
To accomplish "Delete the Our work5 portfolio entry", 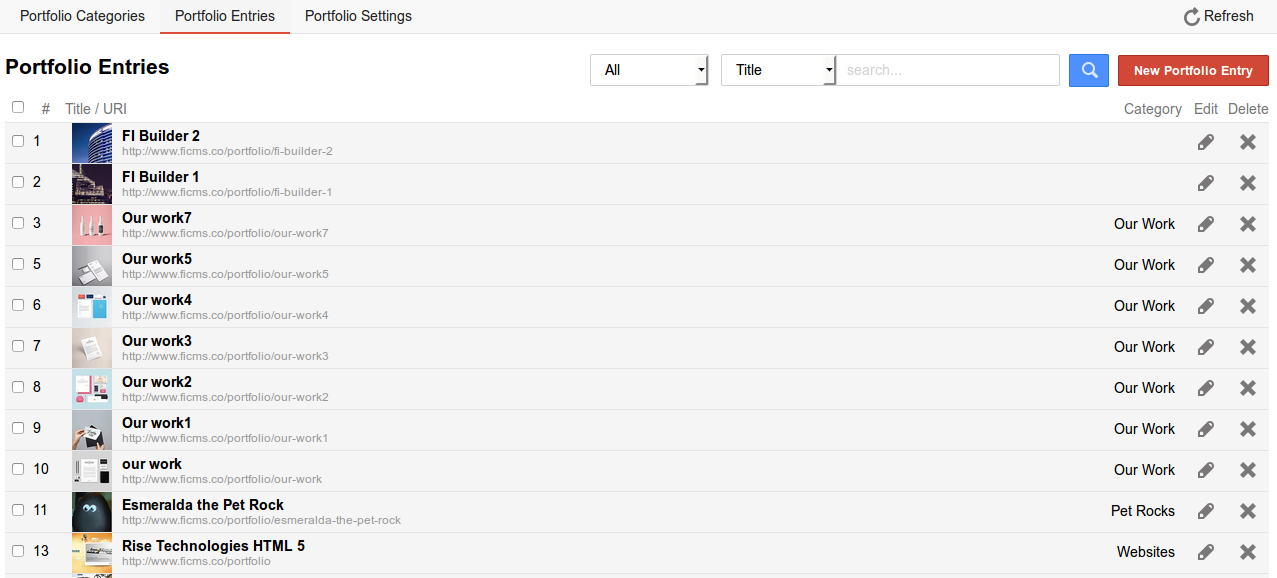I will (1247, 265).
